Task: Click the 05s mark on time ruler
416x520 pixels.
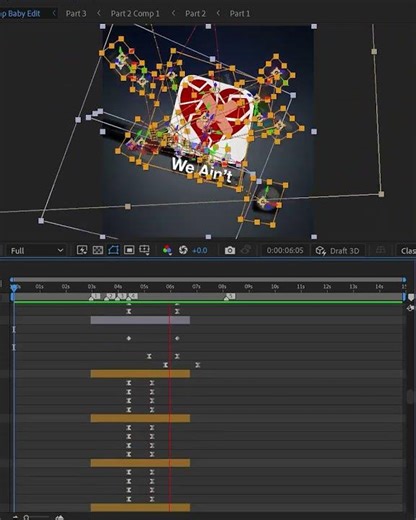Action: pos(144,287)
